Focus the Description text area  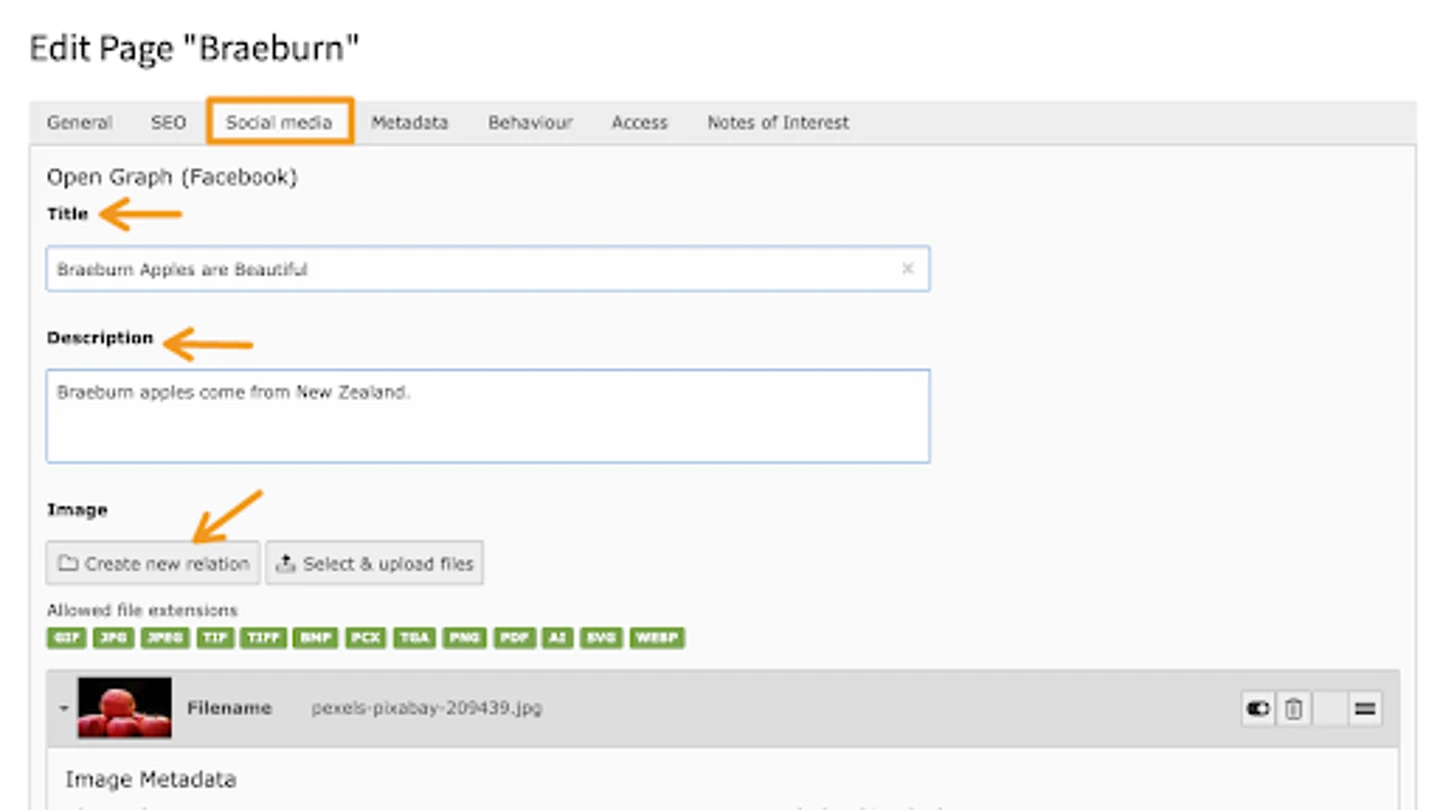pyautogui.click(x=488, y=416)
